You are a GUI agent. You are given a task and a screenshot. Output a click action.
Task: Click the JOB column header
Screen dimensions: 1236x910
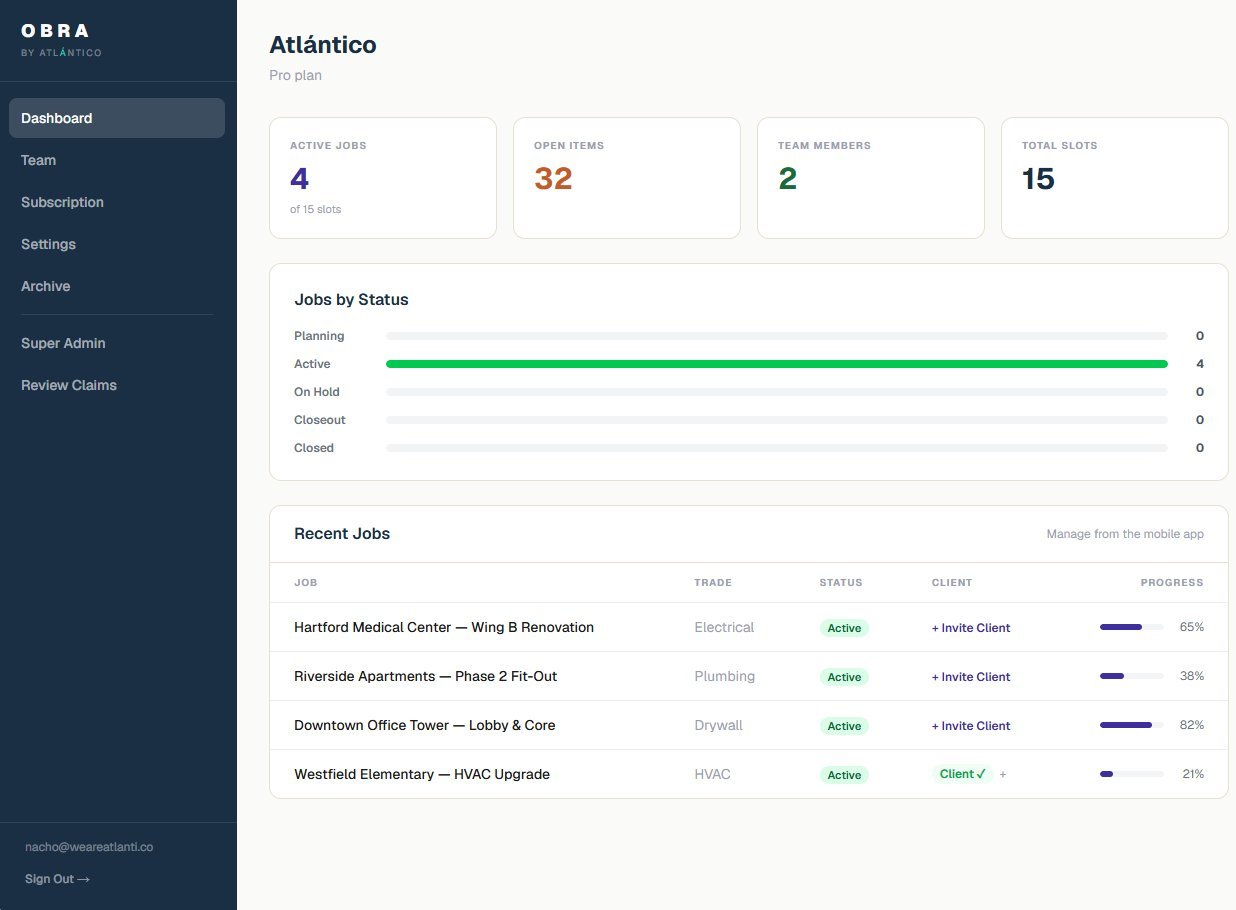tap(306, 582)
